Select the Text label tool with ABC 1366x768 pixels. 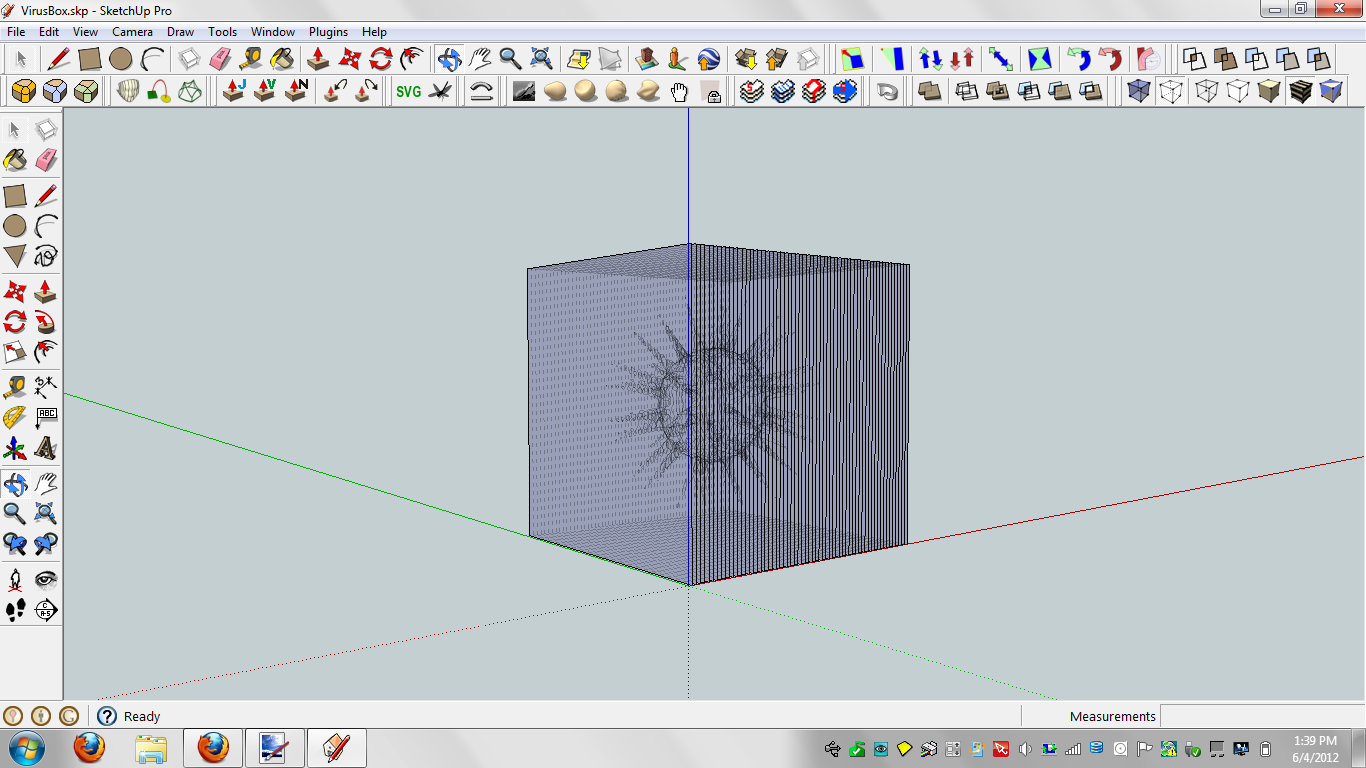pos(46,417)
